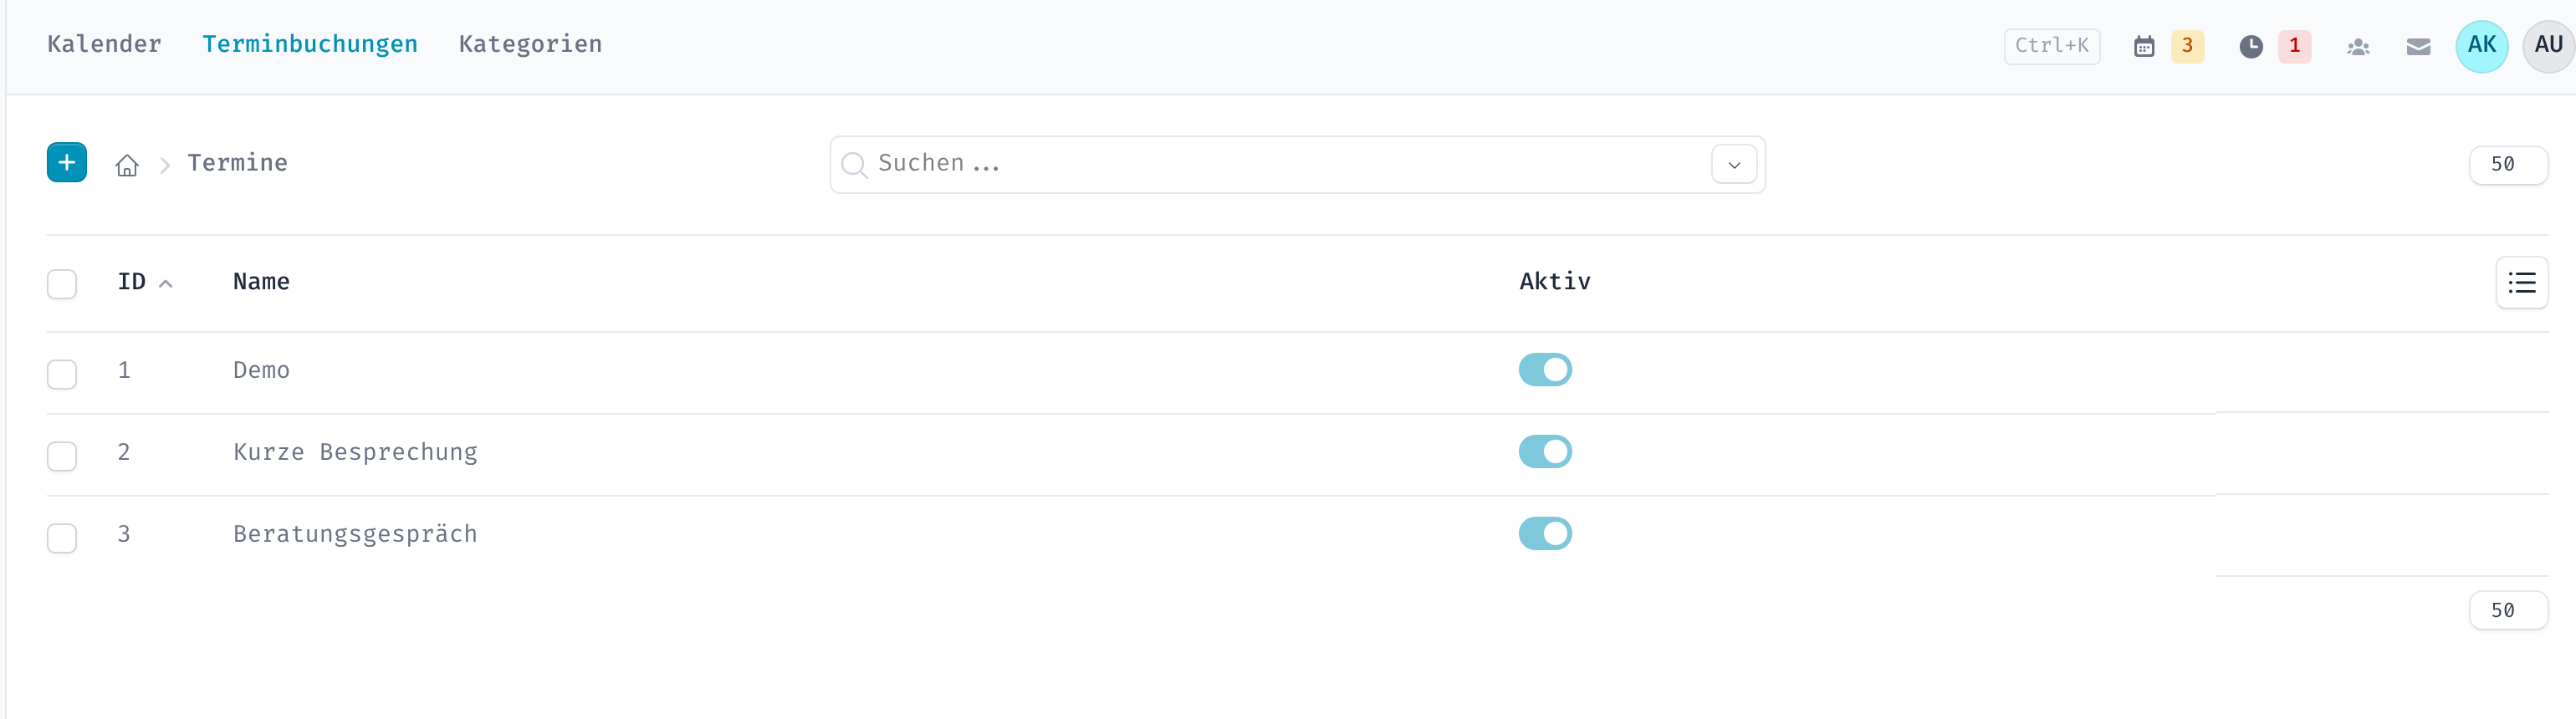2576x719 pixels.
Task: Open the clock timer icon
Action: coord(2251,46)
